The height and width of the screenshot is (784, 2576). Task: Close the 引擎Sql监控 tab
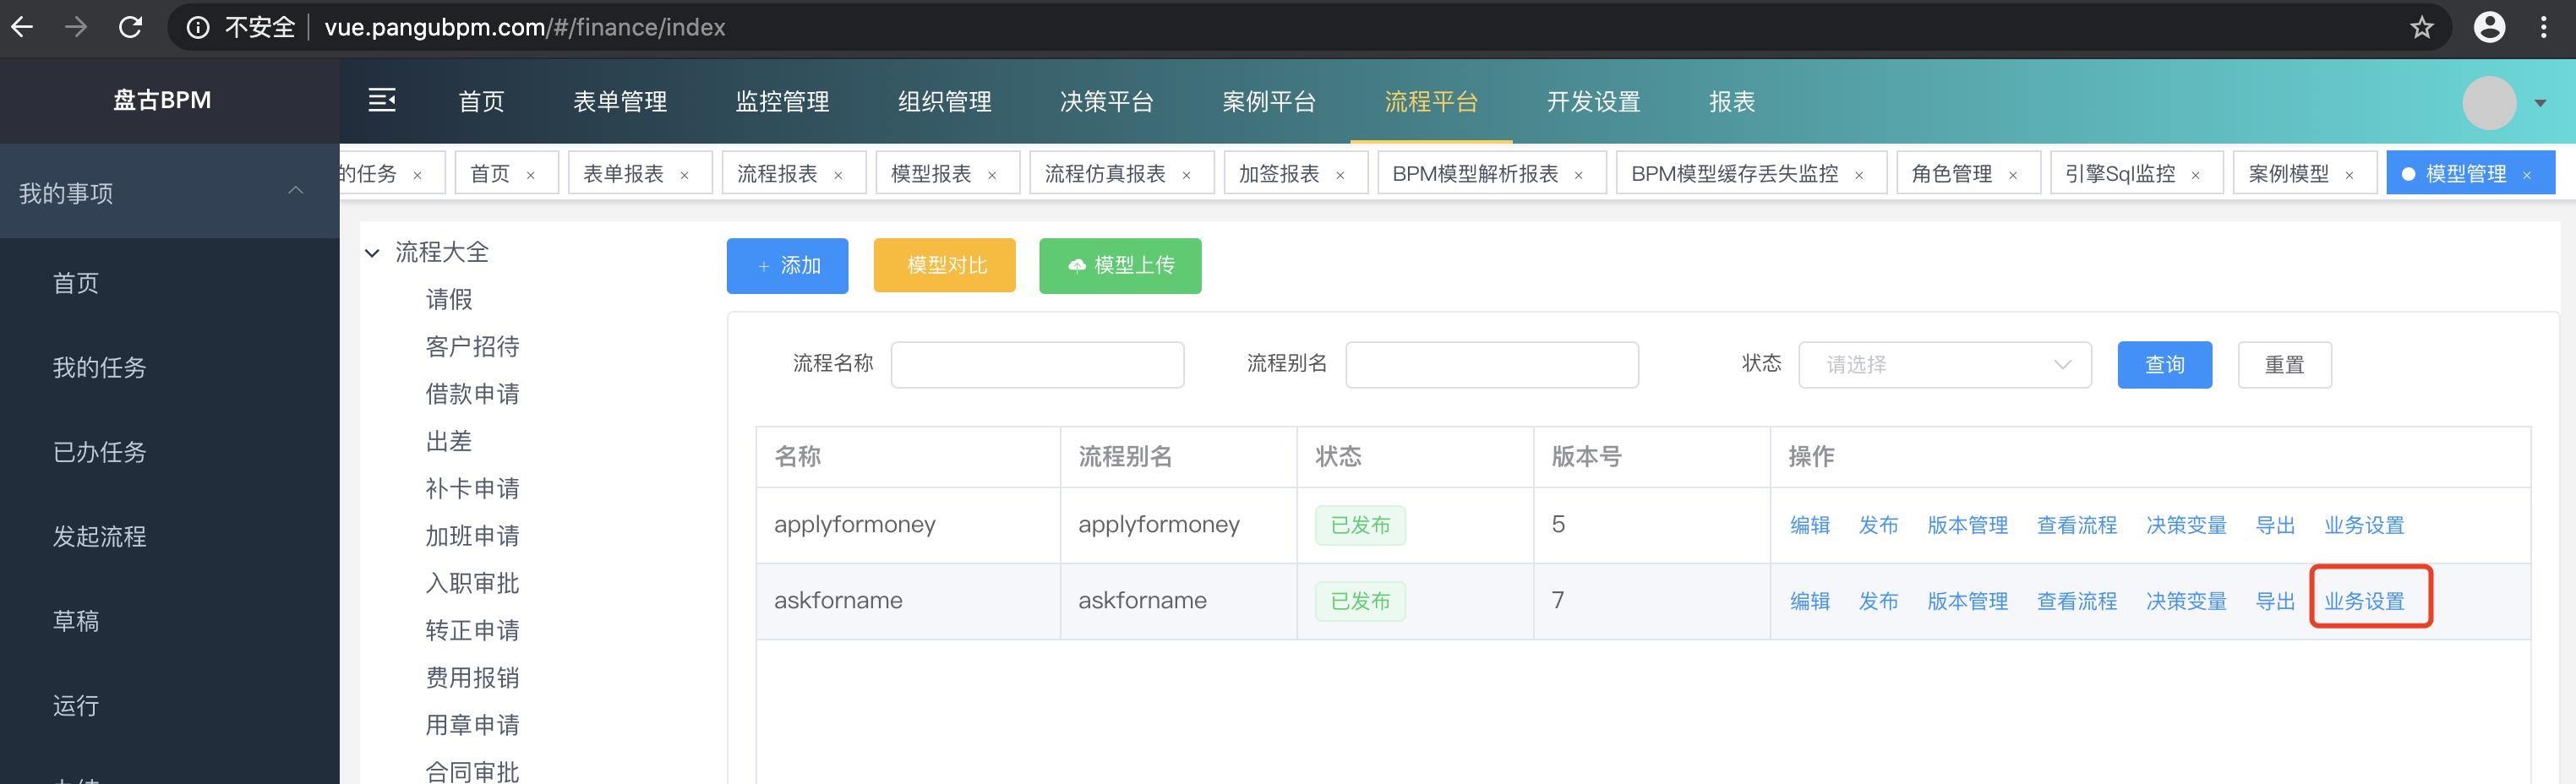coord(2196,176)
